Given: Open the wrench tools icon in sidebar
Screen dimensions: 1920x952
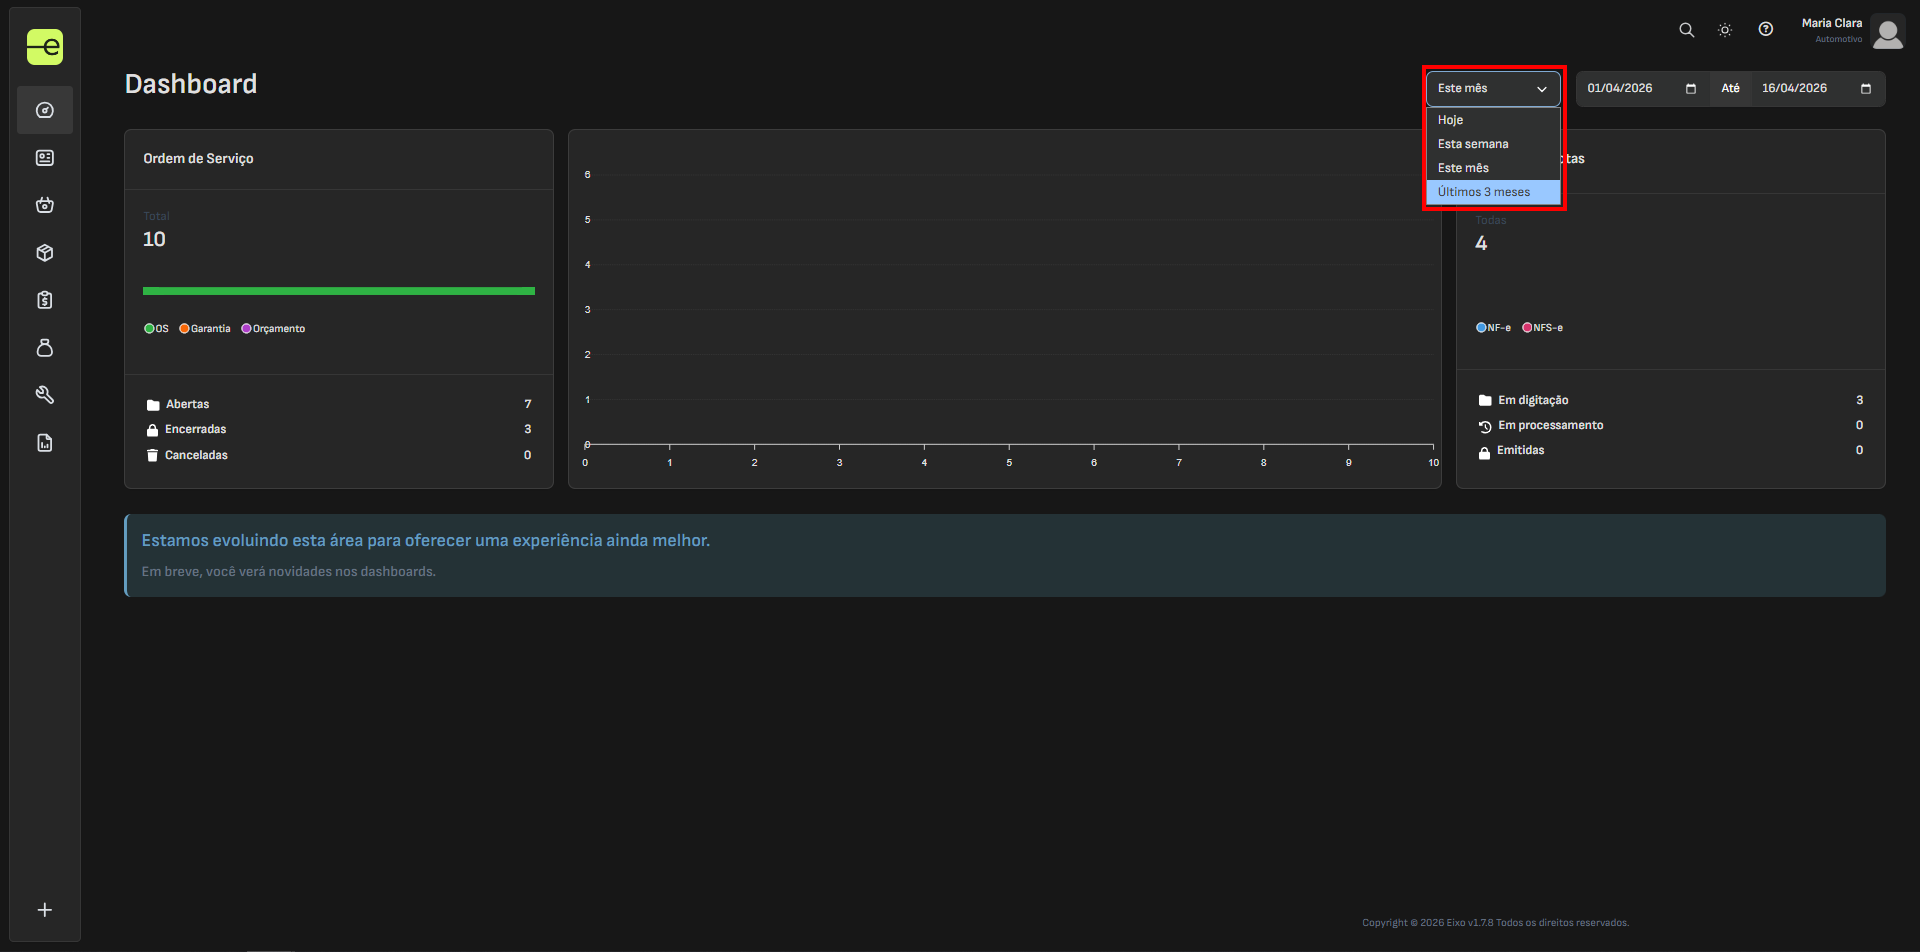Looking at the screenshot, I should coord(45,395).
